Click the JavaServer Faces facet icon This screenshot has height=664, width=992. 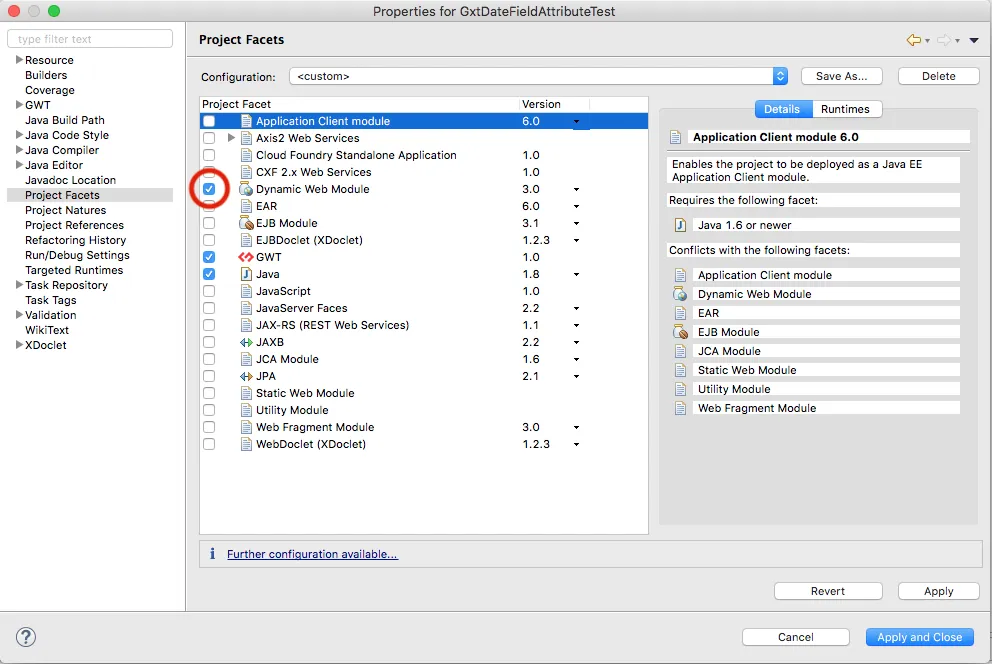point(246,308)
